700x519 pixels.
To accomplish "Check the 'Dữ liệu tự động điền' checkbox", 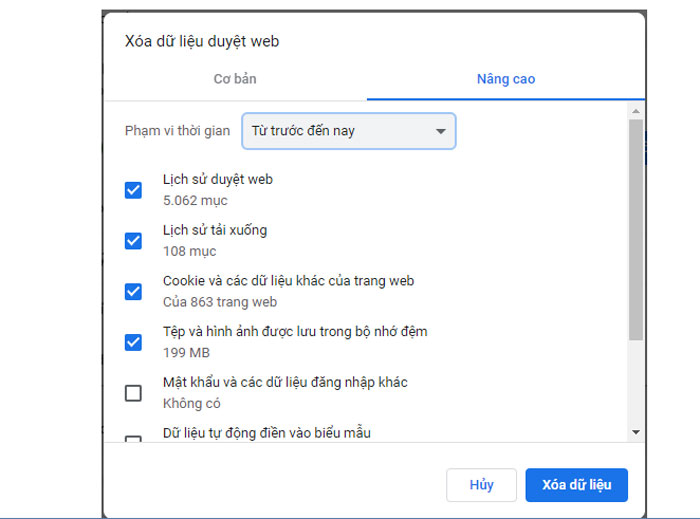I will [x=133, y=438].
